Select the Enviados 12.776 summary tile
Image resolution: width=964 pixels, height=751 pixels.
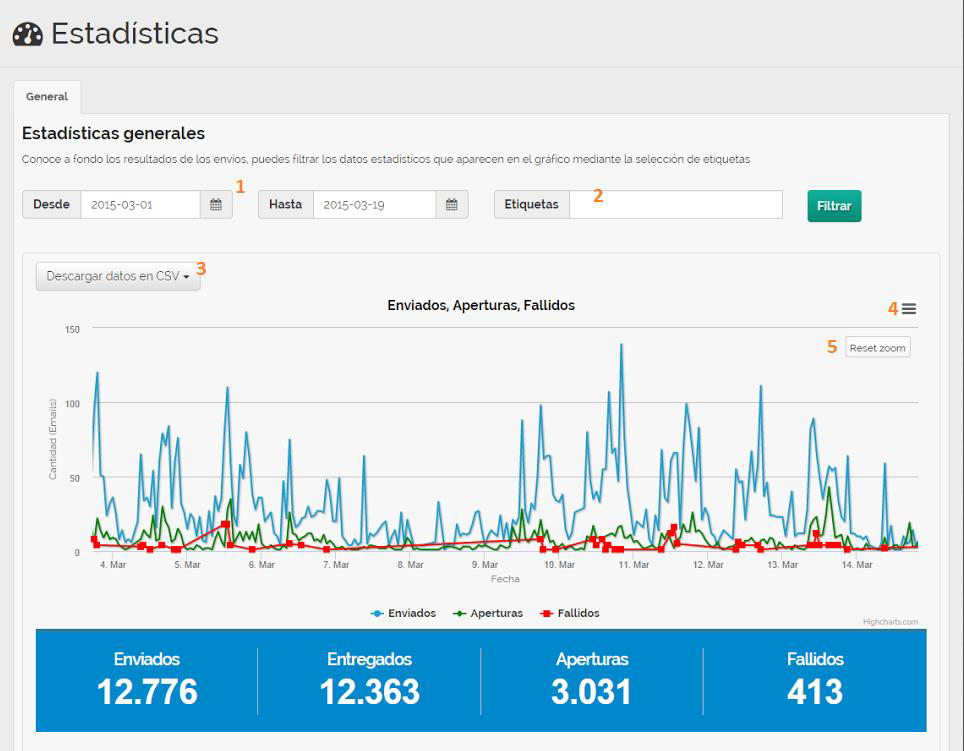coord(147,680)
